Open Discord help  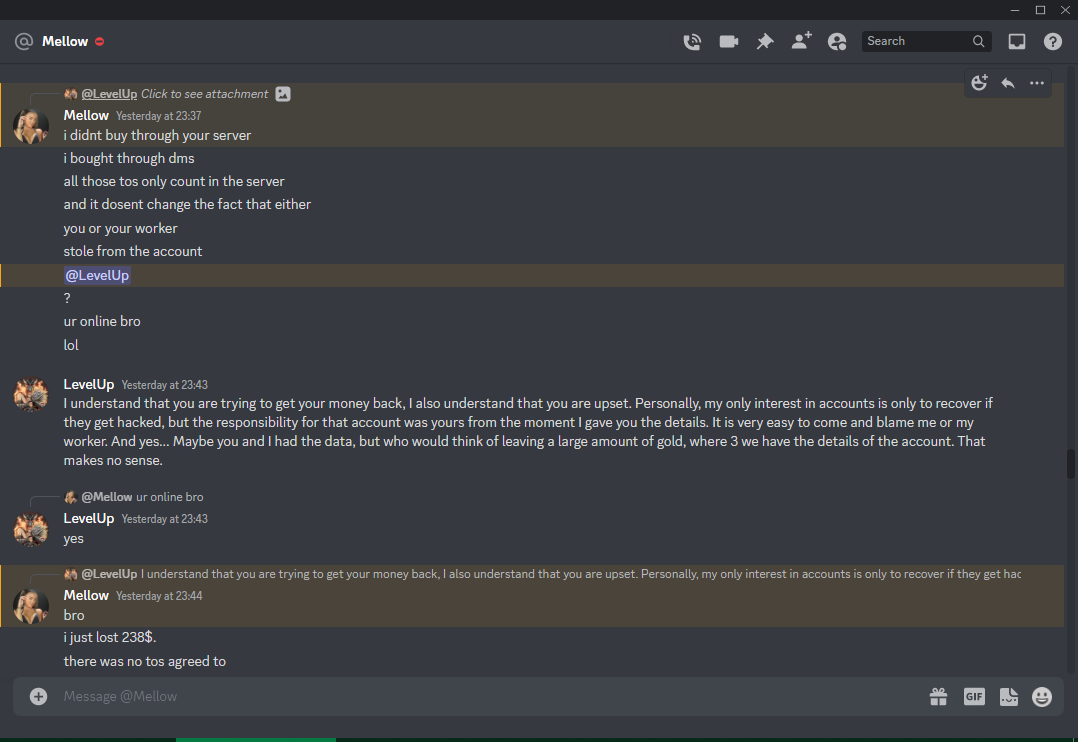coord(1053,42)
